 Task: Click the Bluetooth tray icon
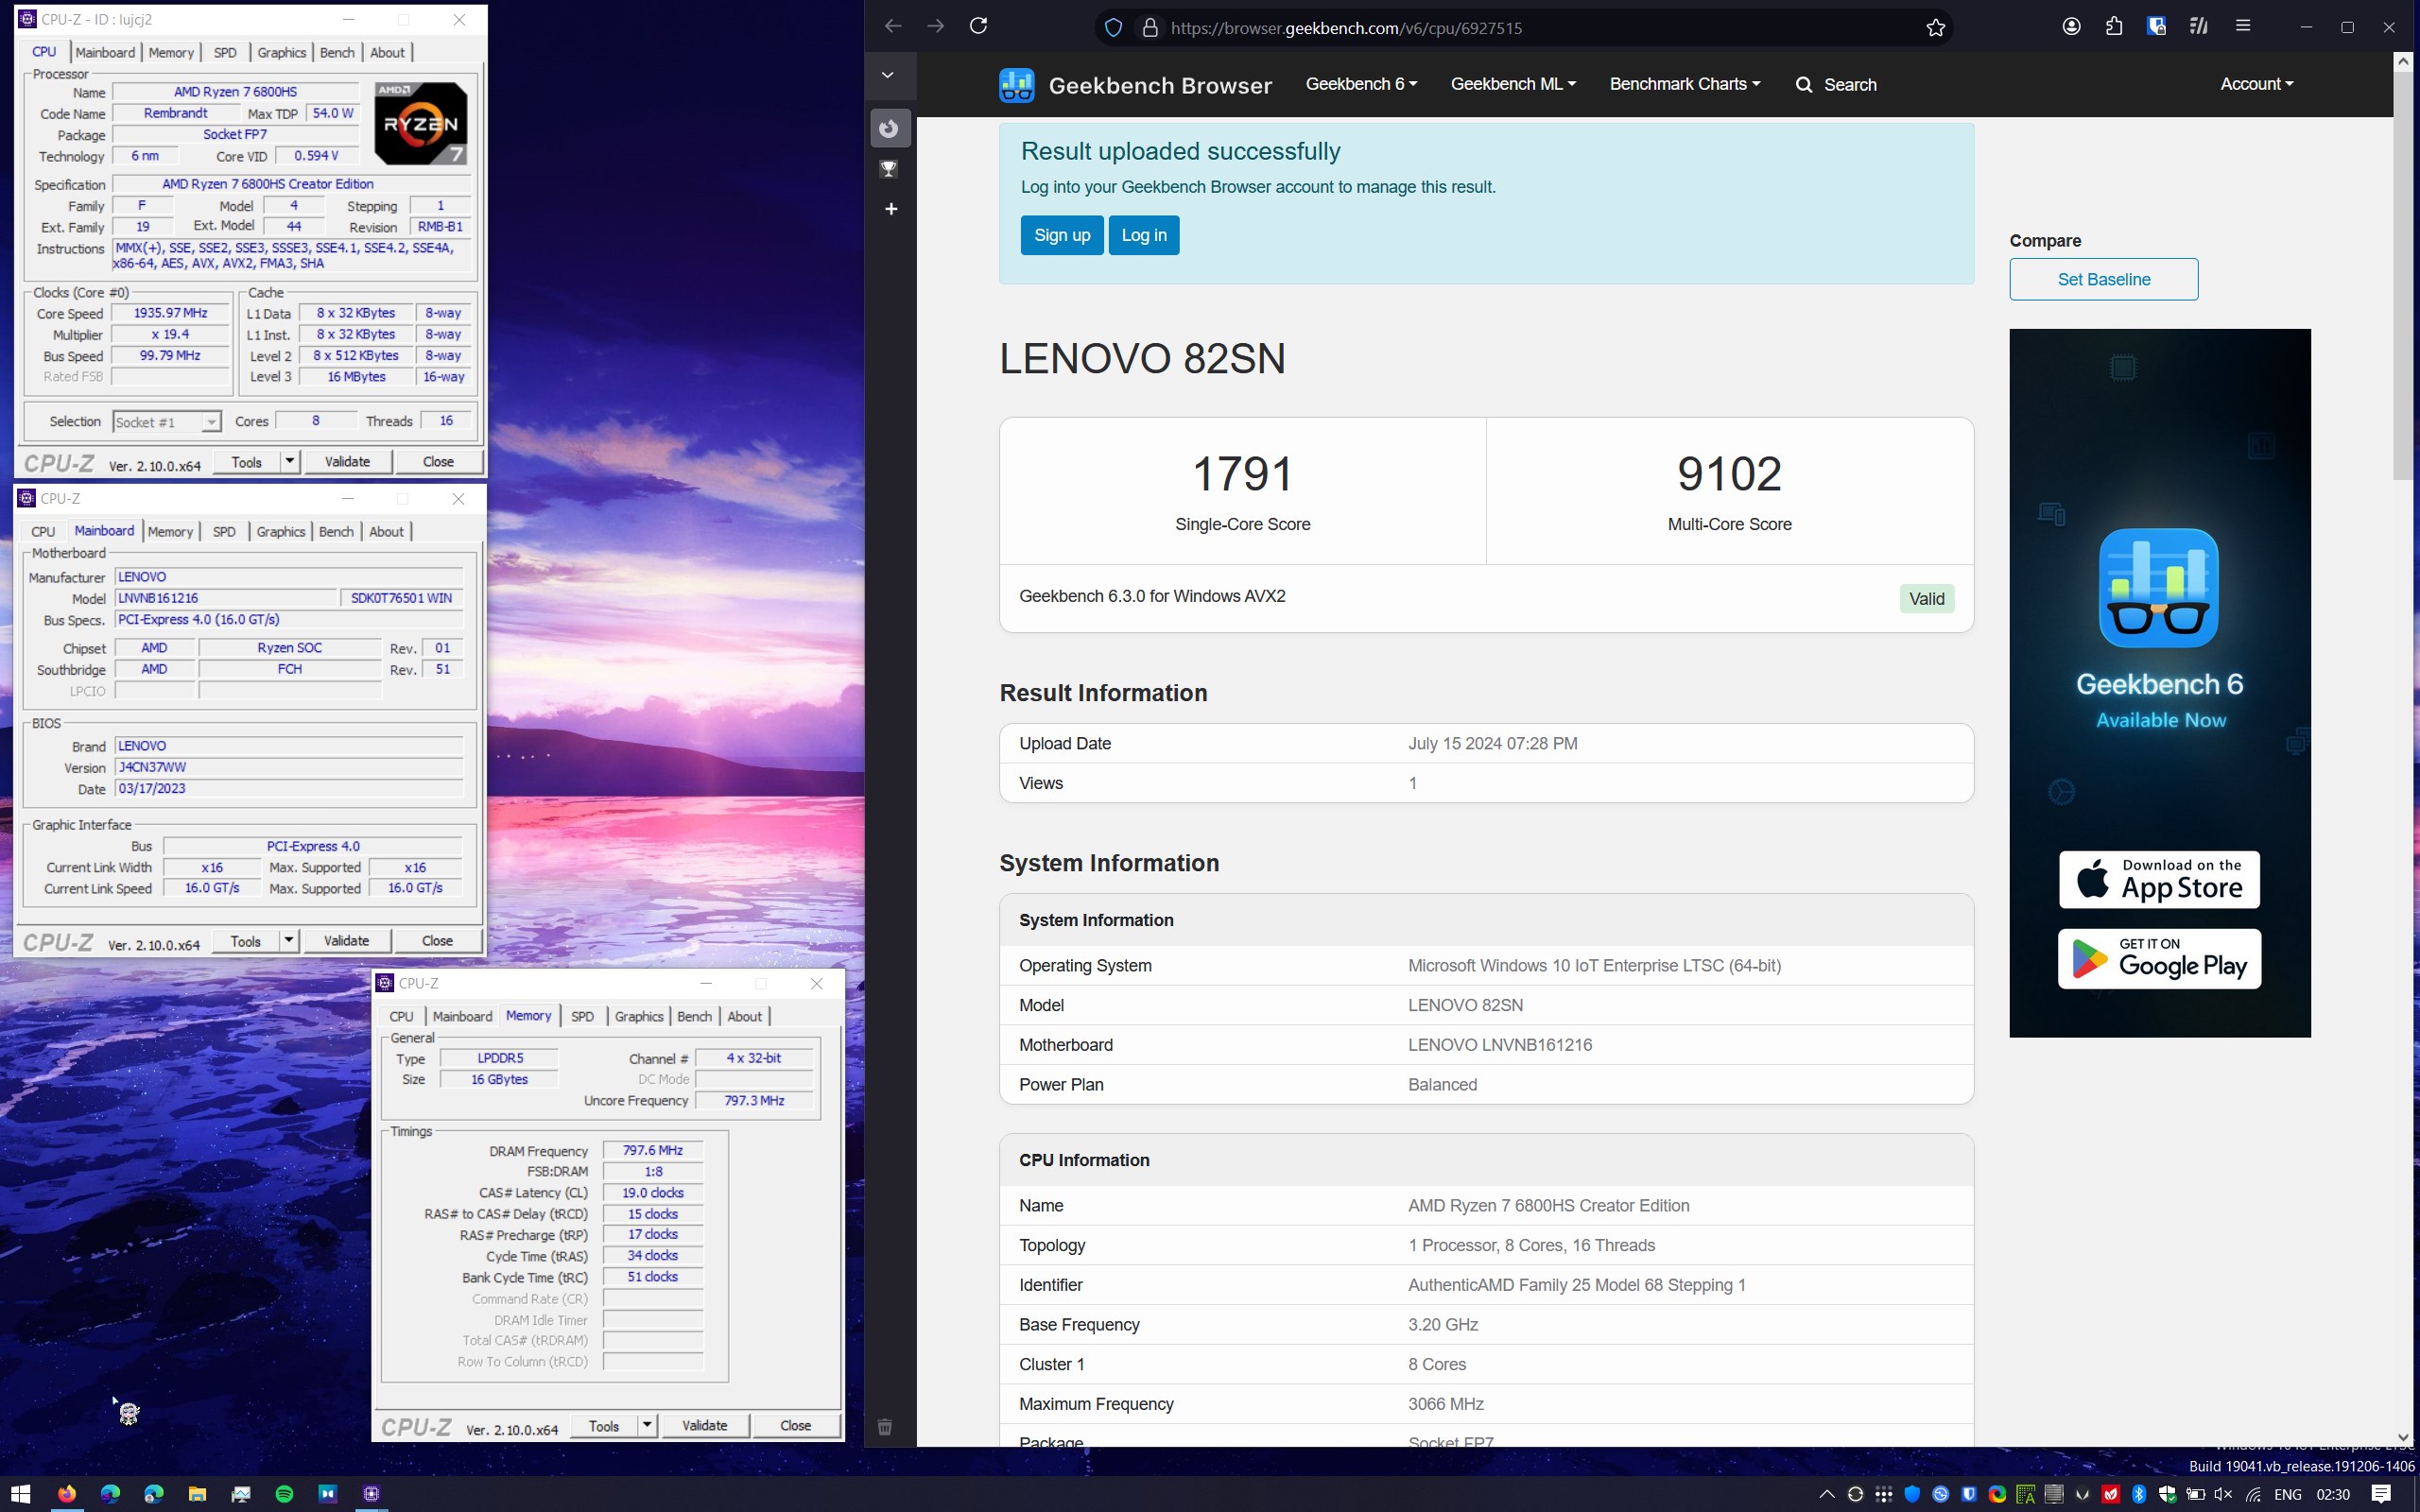point(2139,1494)
